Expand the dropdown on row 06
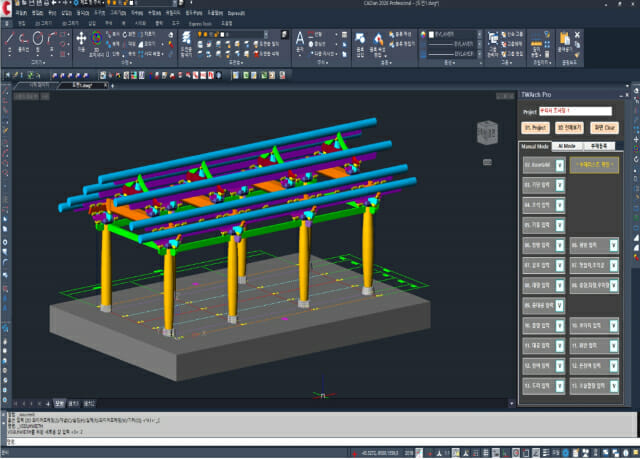640x459 pixels. point(559,245)
